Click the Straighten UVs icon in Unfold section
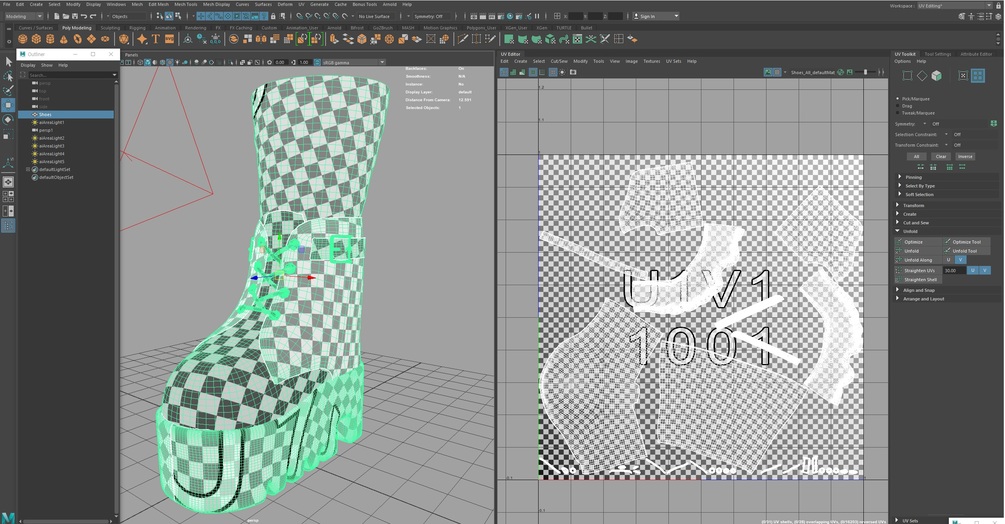This screenshot has width=1005, height=524. point(899,270)
